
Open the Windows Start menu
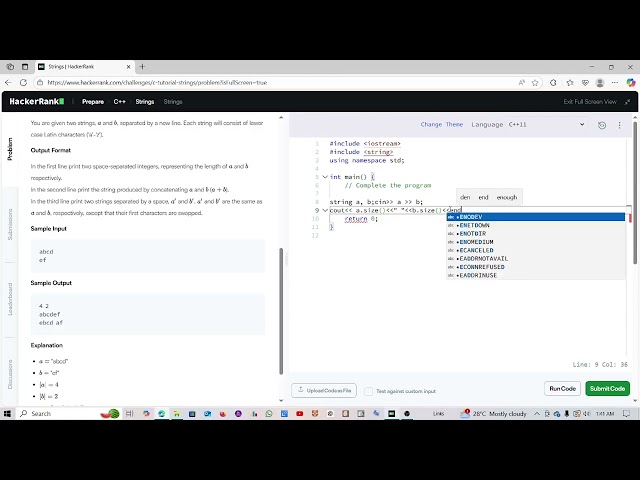pos(7,413)
